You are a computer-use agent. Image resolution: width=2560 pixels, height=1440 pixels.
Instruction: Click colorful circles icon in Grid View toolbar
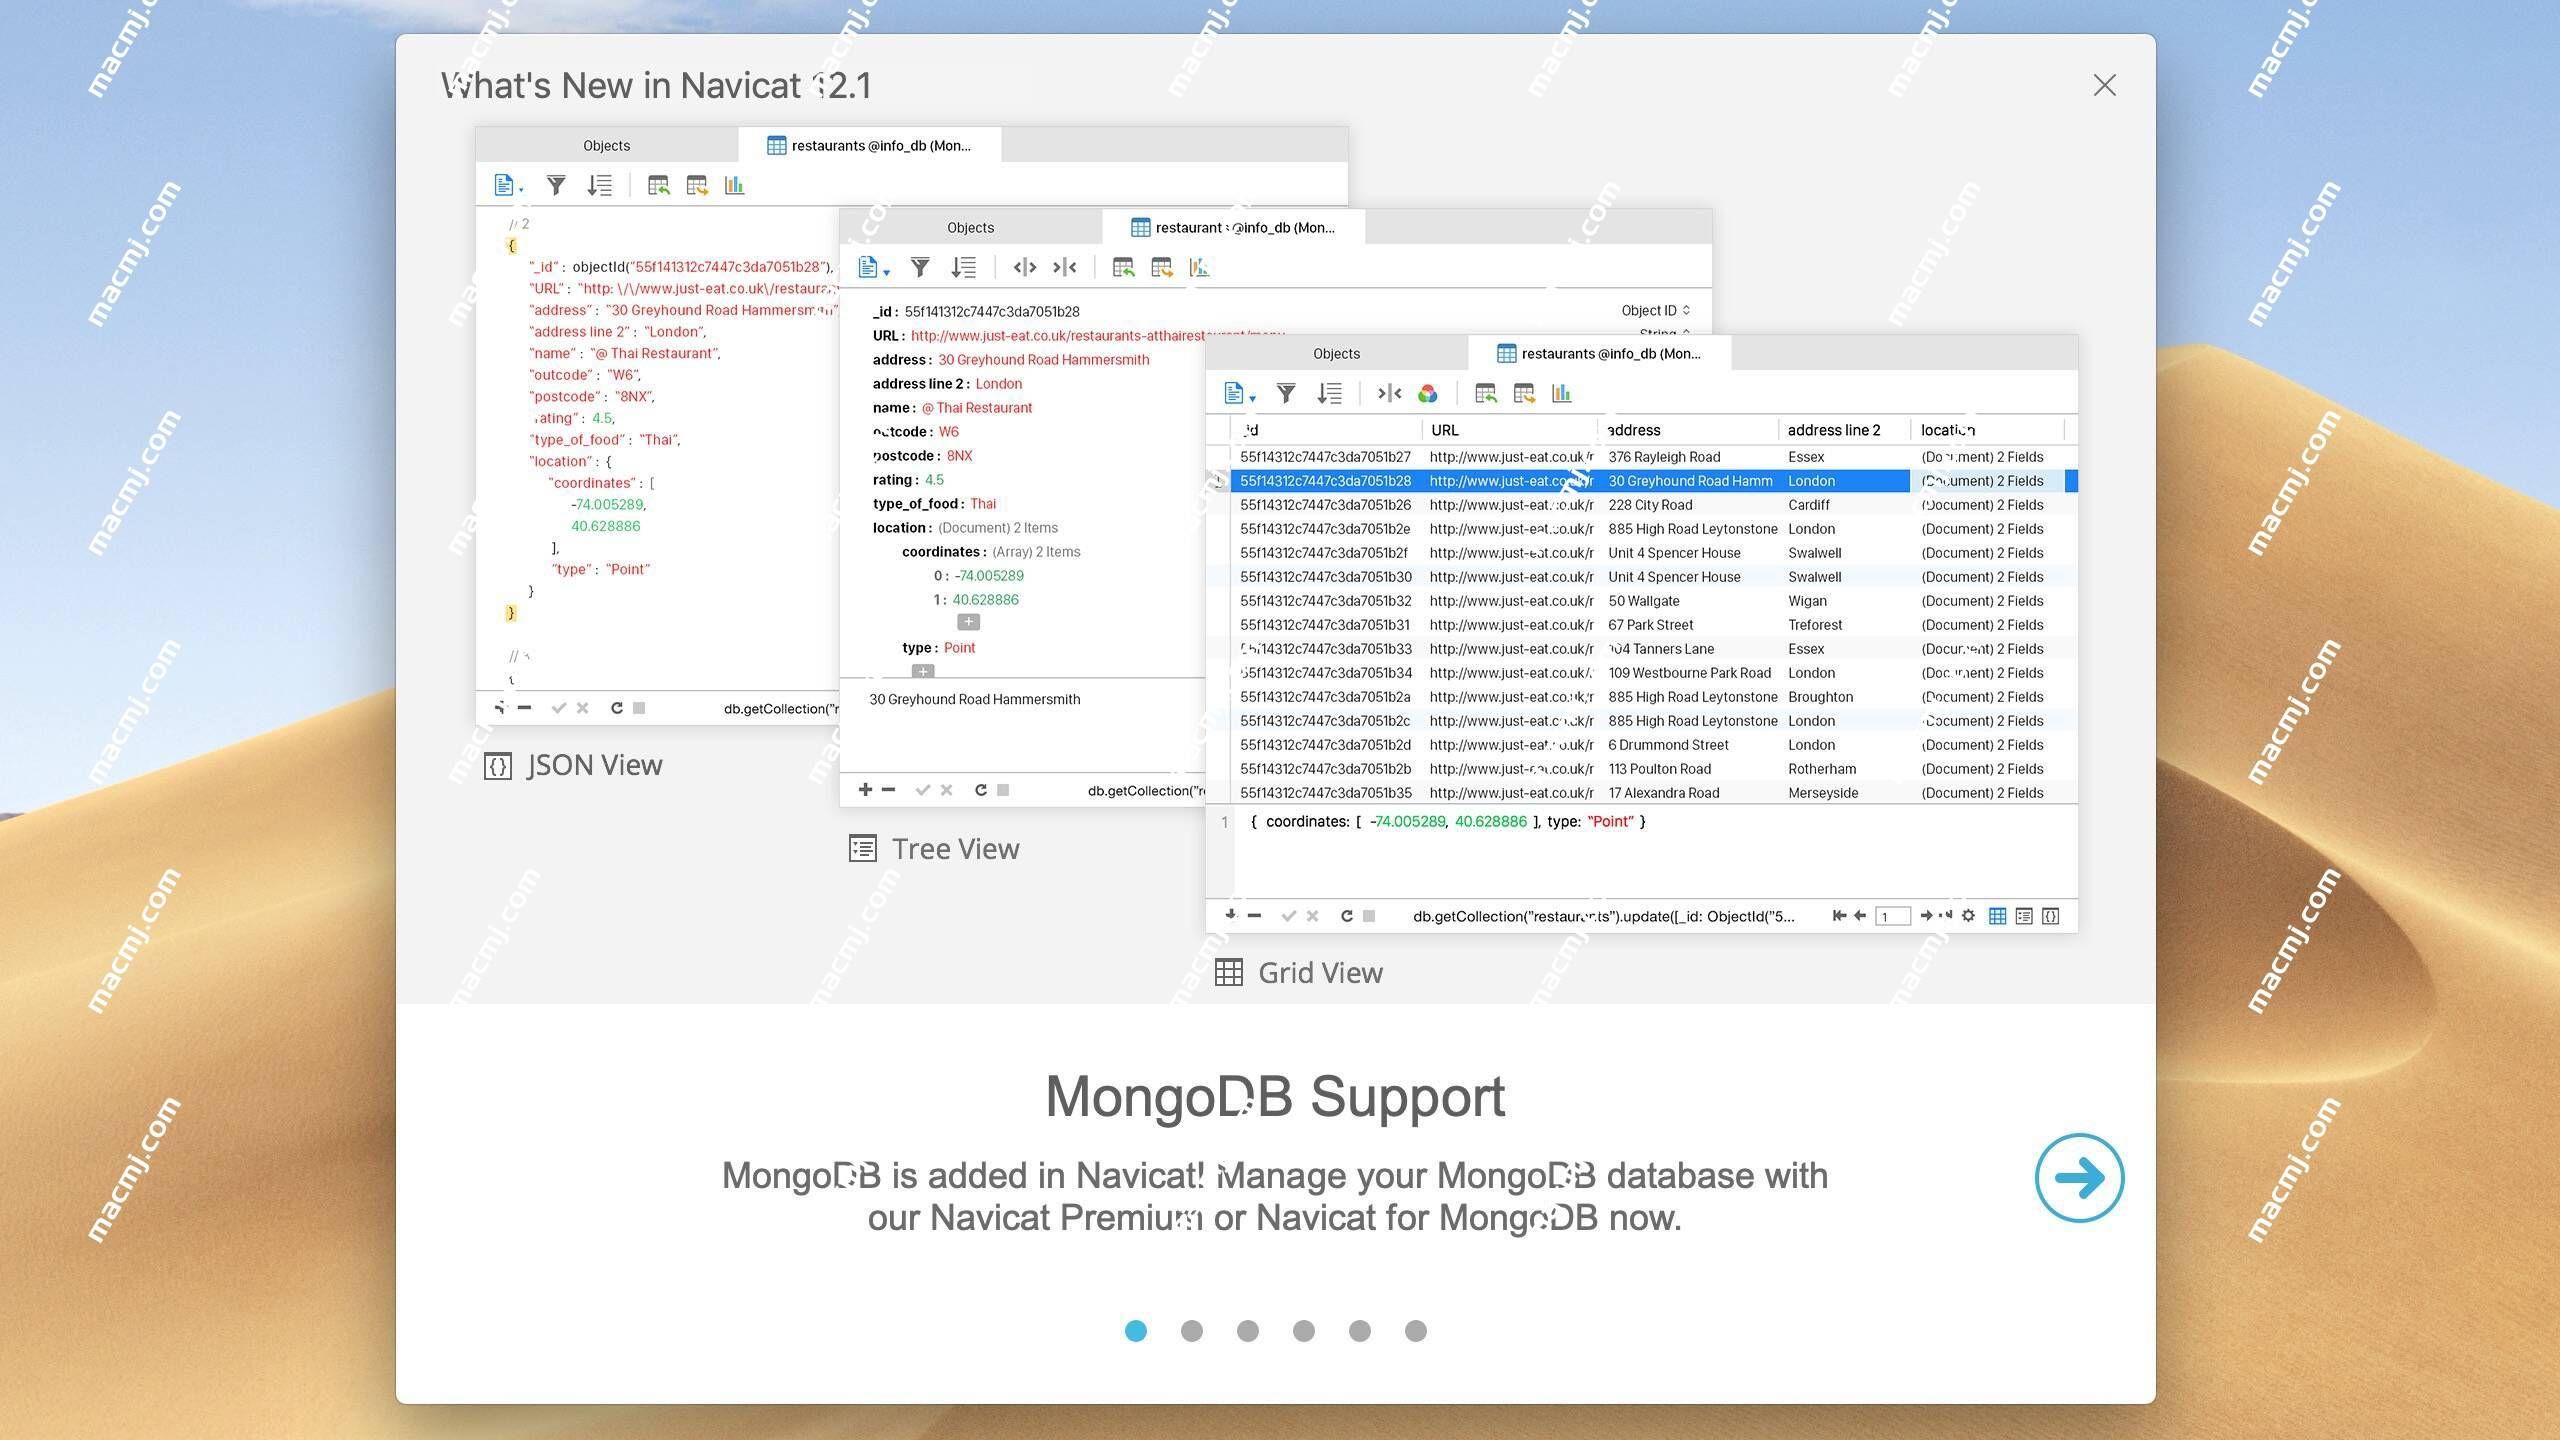click(1427, 394)
